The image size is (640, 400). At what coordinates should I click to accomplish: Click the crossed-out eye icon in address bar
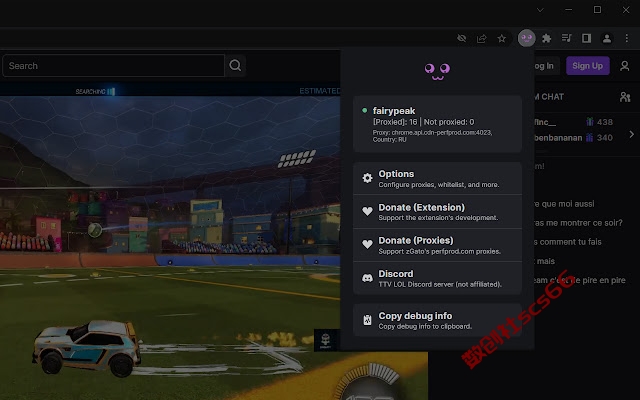pos(462,38)
